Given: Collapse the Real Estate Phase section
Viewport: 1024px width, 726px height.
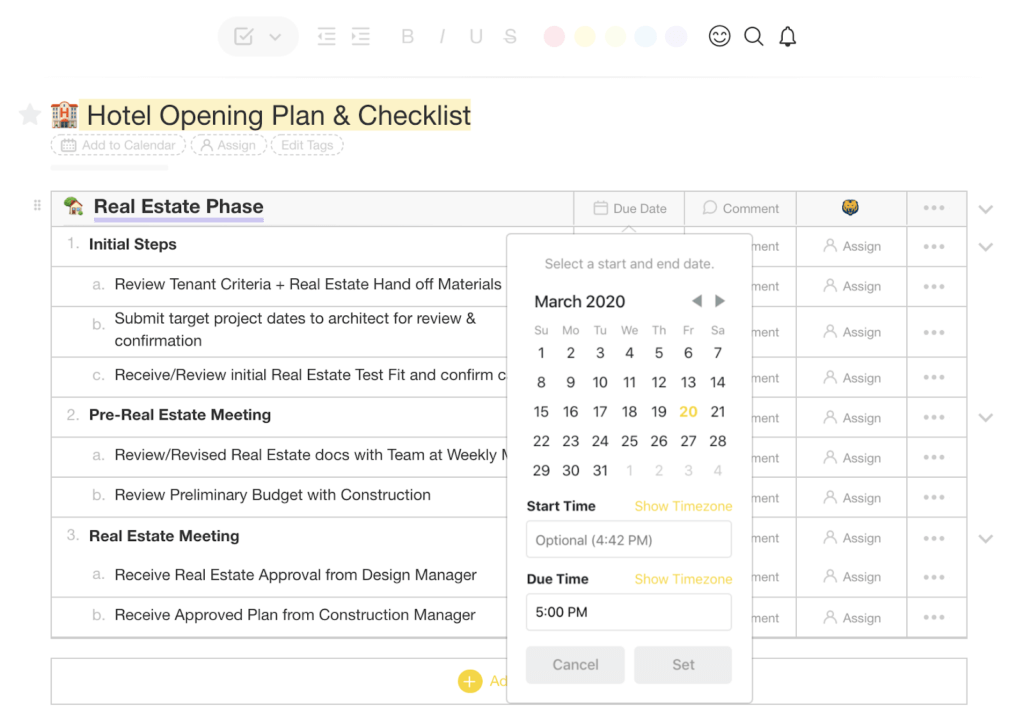Looking at the screenshot, I should click(986, 209).
